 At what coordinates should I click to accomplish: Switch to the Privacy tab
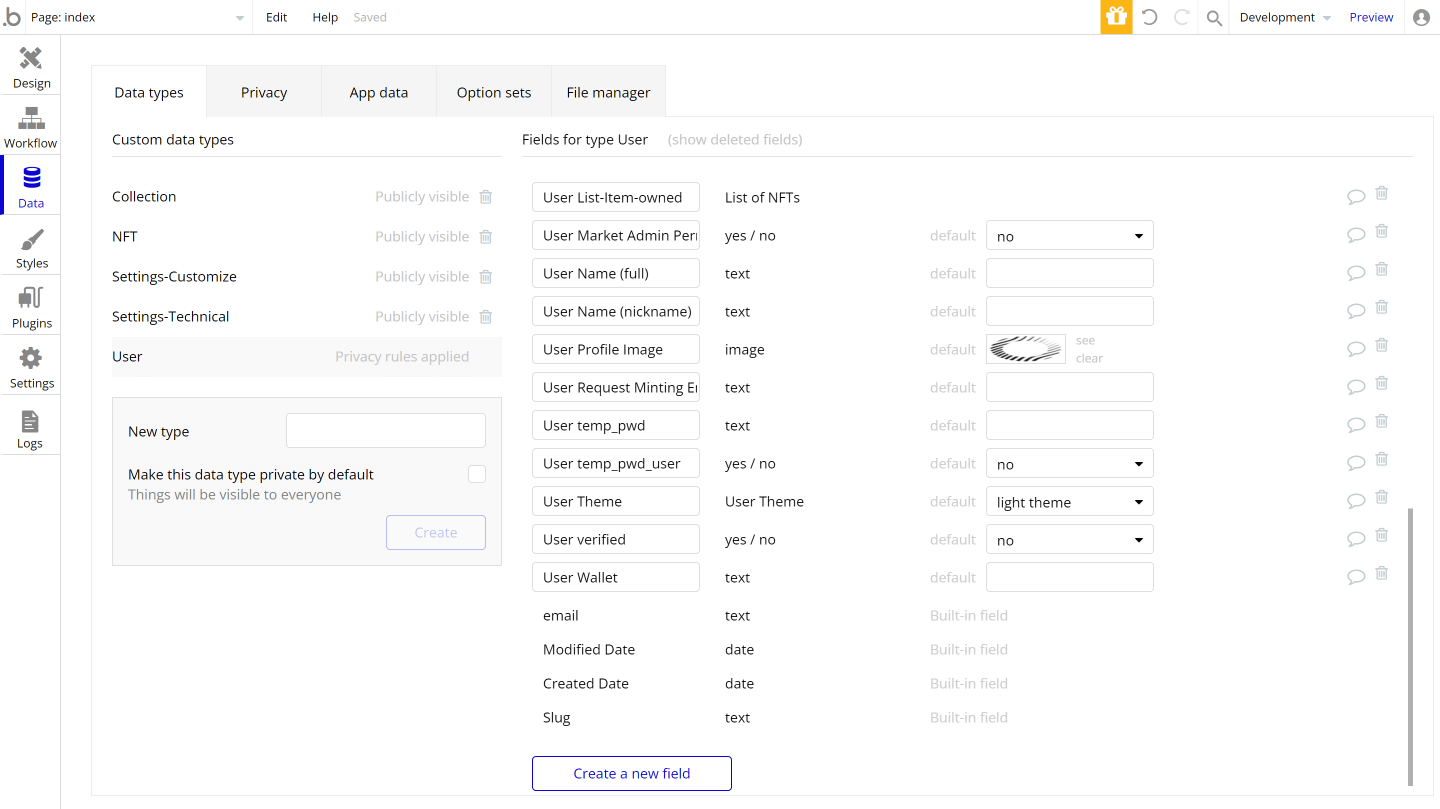[263, 91]
